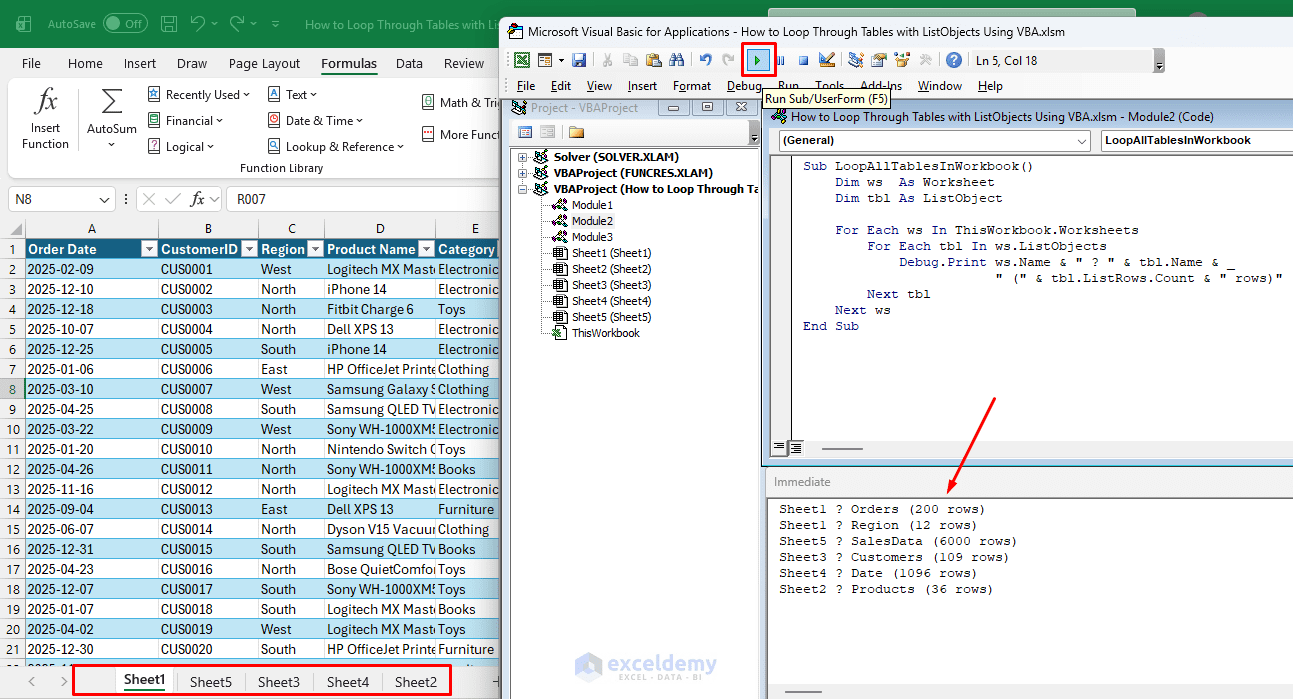Open the Object Browser icon in VBA toolbar

pos(902,60)
